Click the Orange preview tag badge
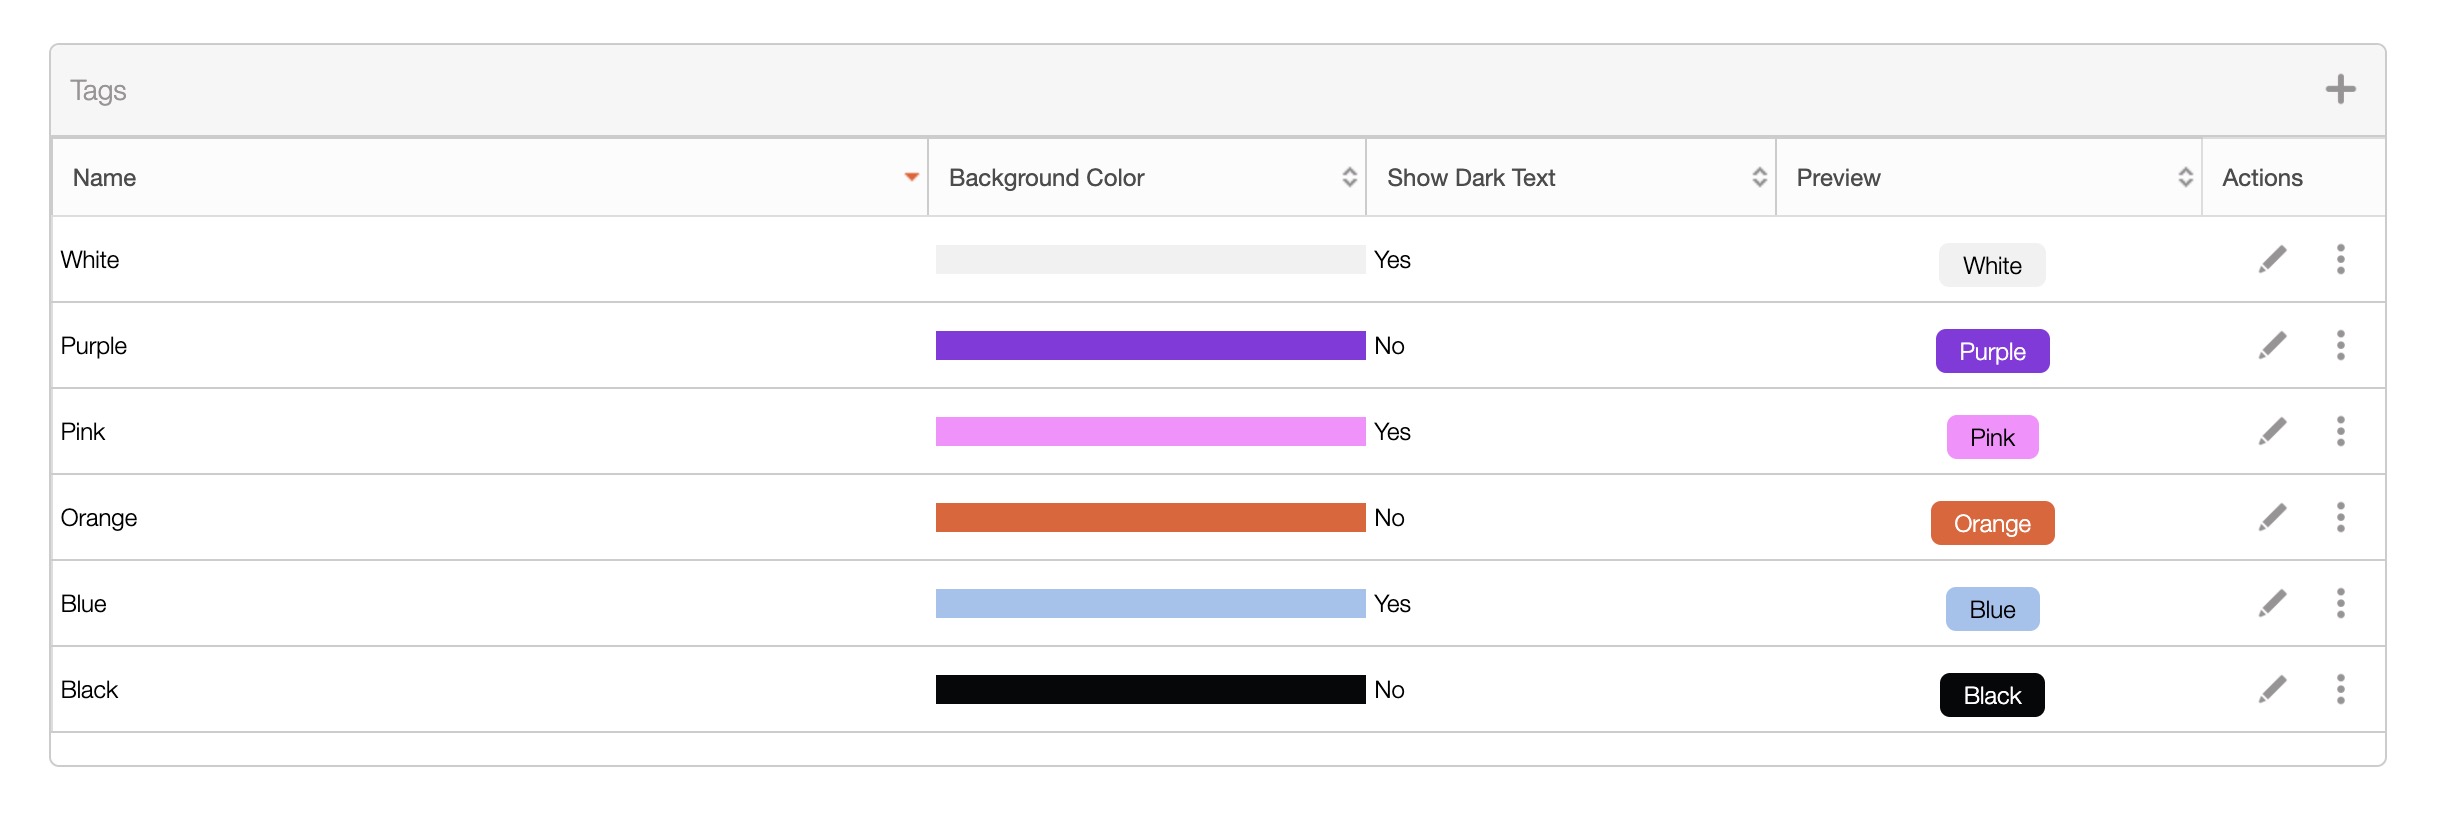Screen dimensions: 2440x814 tap(1992, 524)
